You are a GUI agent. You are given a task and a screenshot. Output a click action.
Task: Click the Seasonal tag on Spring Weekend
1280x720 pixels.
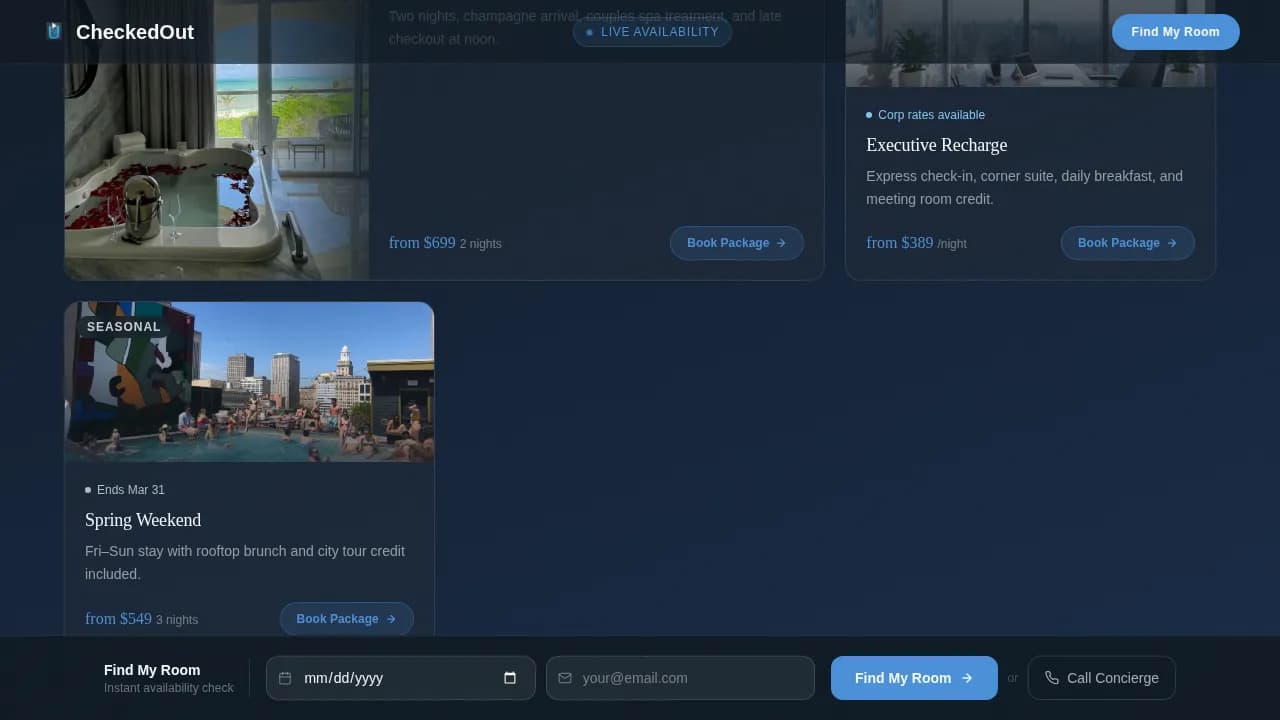(124, 327)
